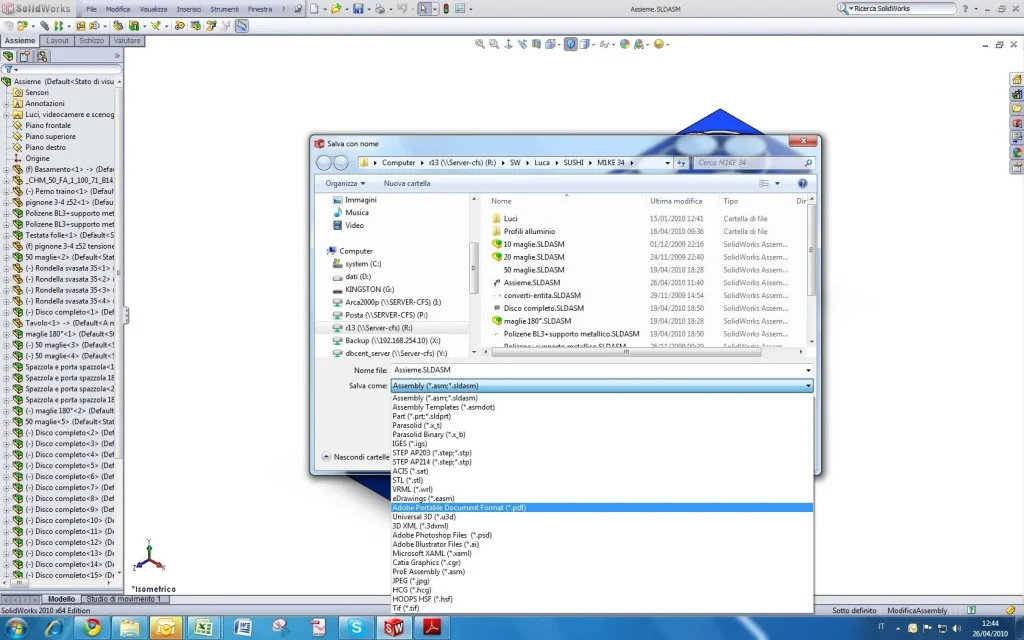Open the Modifica menu

point(118,9)
